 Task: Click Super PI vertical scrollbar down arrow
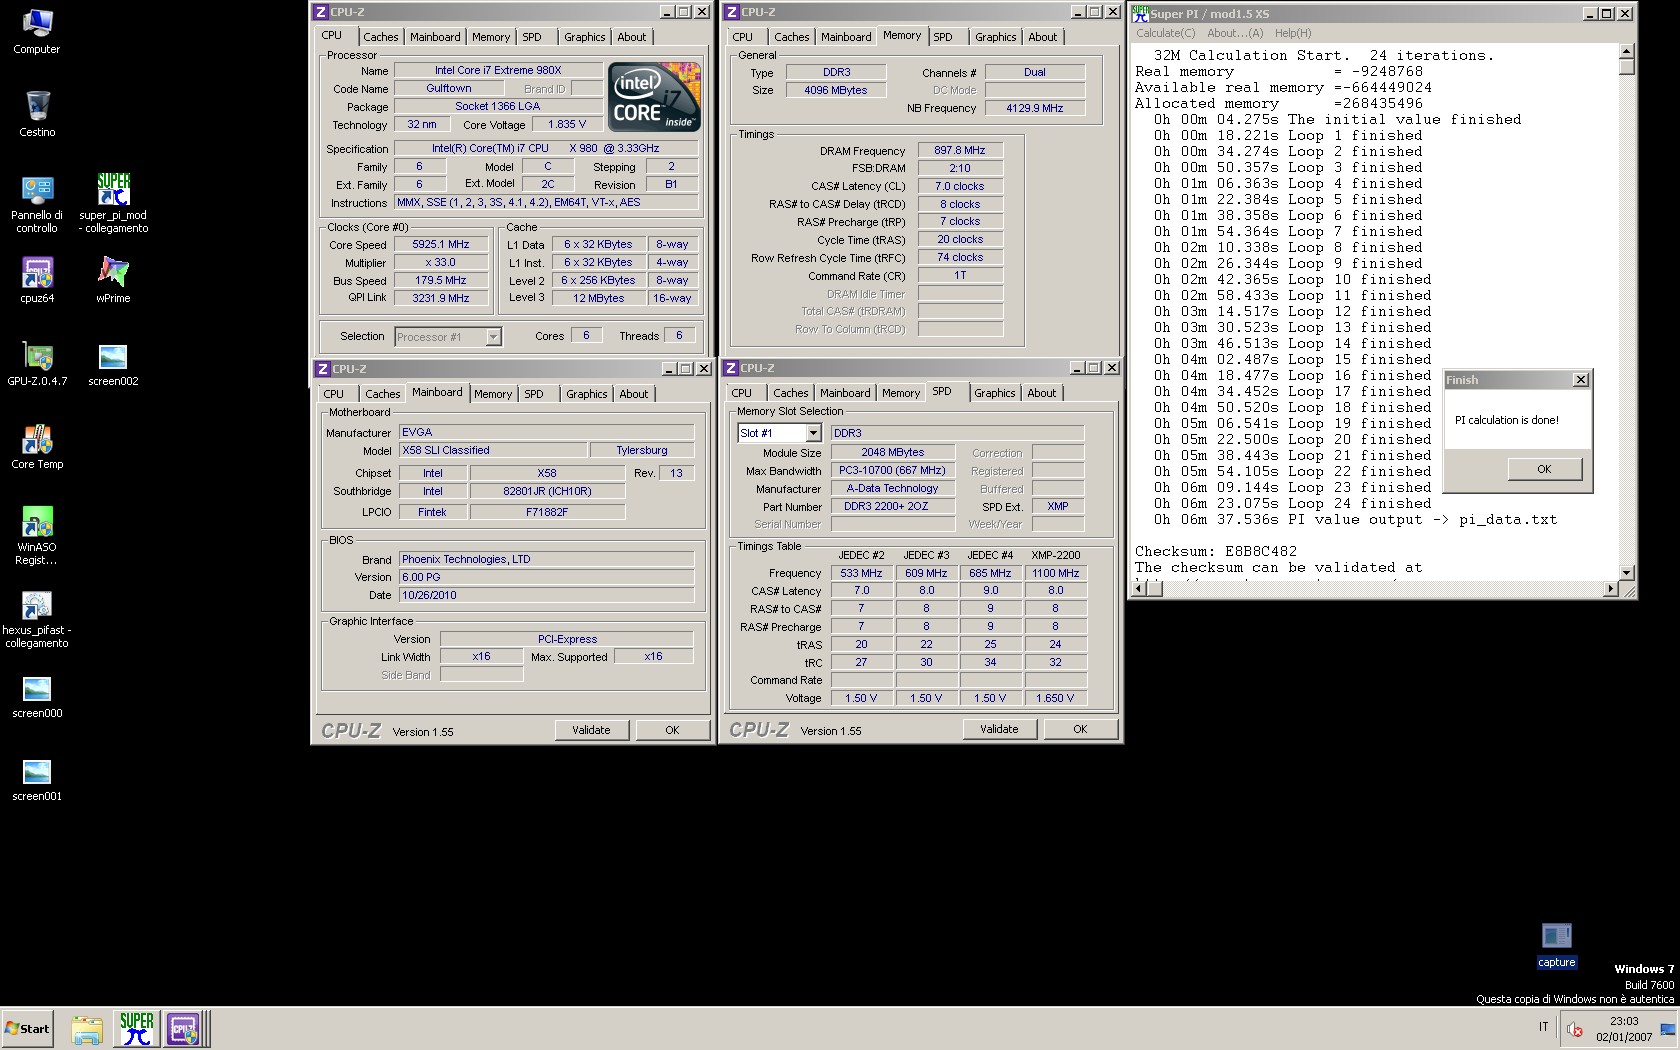coord(1626,573)
